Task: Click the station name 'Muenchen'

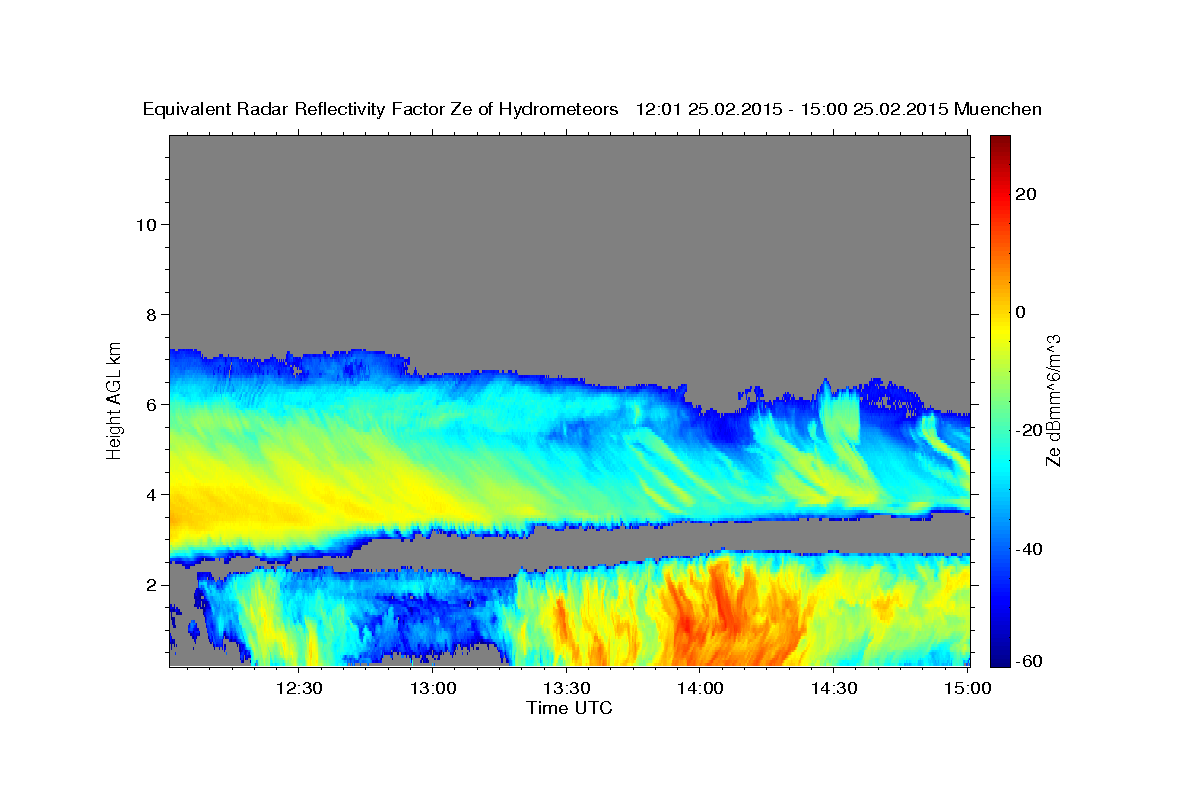Action: click(998, 110)
